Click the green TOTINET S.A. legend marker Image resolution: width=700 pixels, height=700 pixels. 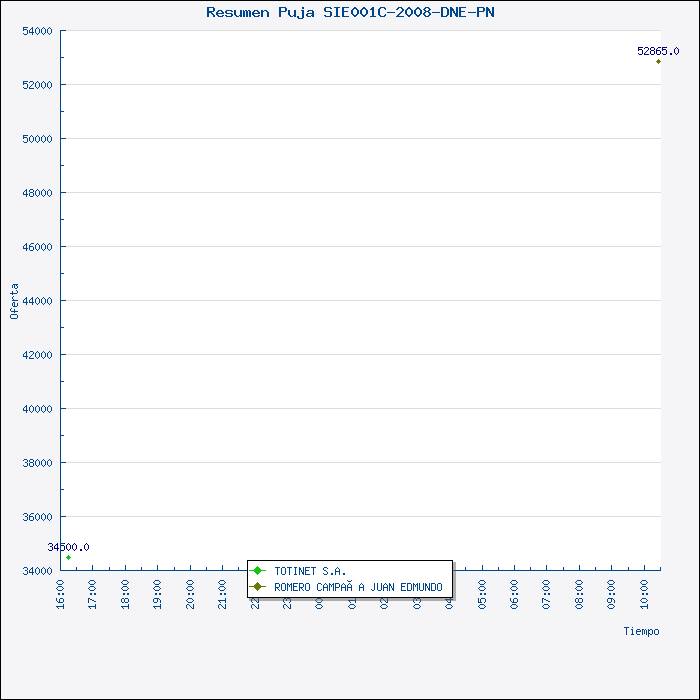pos(258,570)
